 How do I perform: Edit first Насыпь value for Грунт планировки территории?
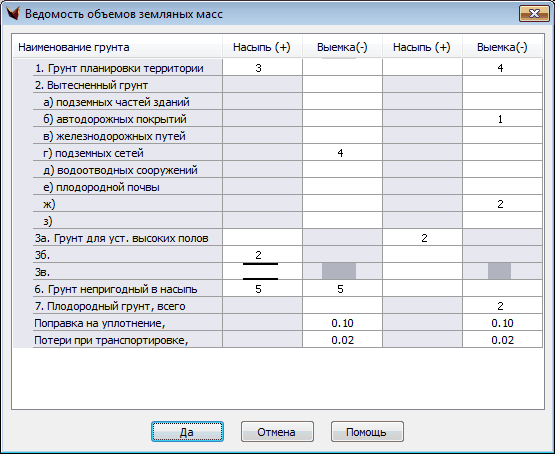point(262,68)
